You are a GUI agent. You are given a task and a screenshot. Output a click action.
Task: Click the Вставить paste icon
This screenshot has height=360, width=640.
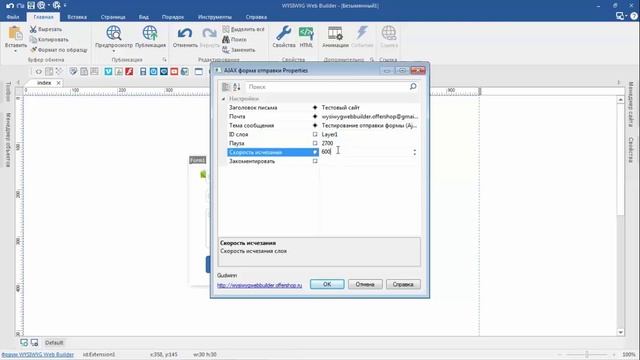point(16,33)
